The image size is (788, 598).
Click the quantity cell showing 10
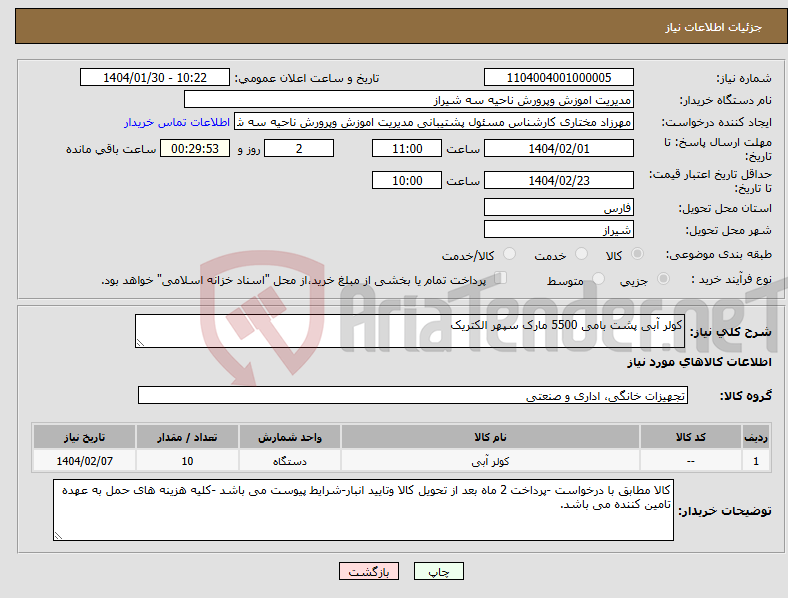(187, 461)
